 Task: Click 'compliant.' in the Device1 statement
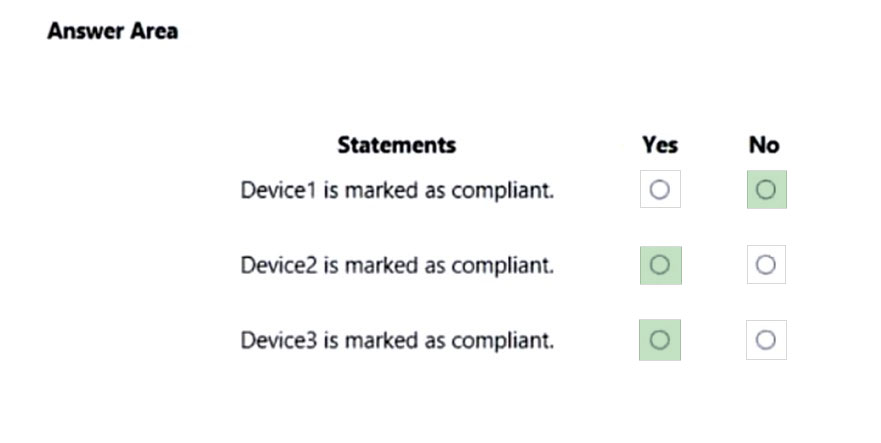coord(503,191)
